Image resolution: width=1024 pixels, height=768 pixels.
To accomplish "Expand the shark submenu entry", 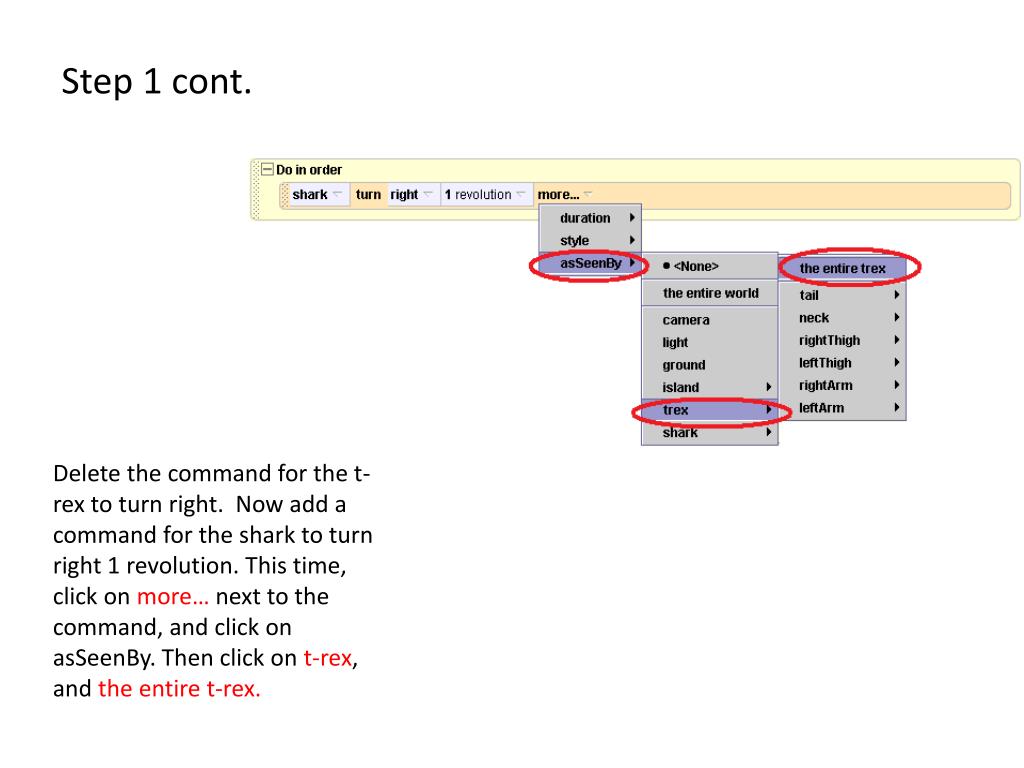I will (x=710, y=432).
